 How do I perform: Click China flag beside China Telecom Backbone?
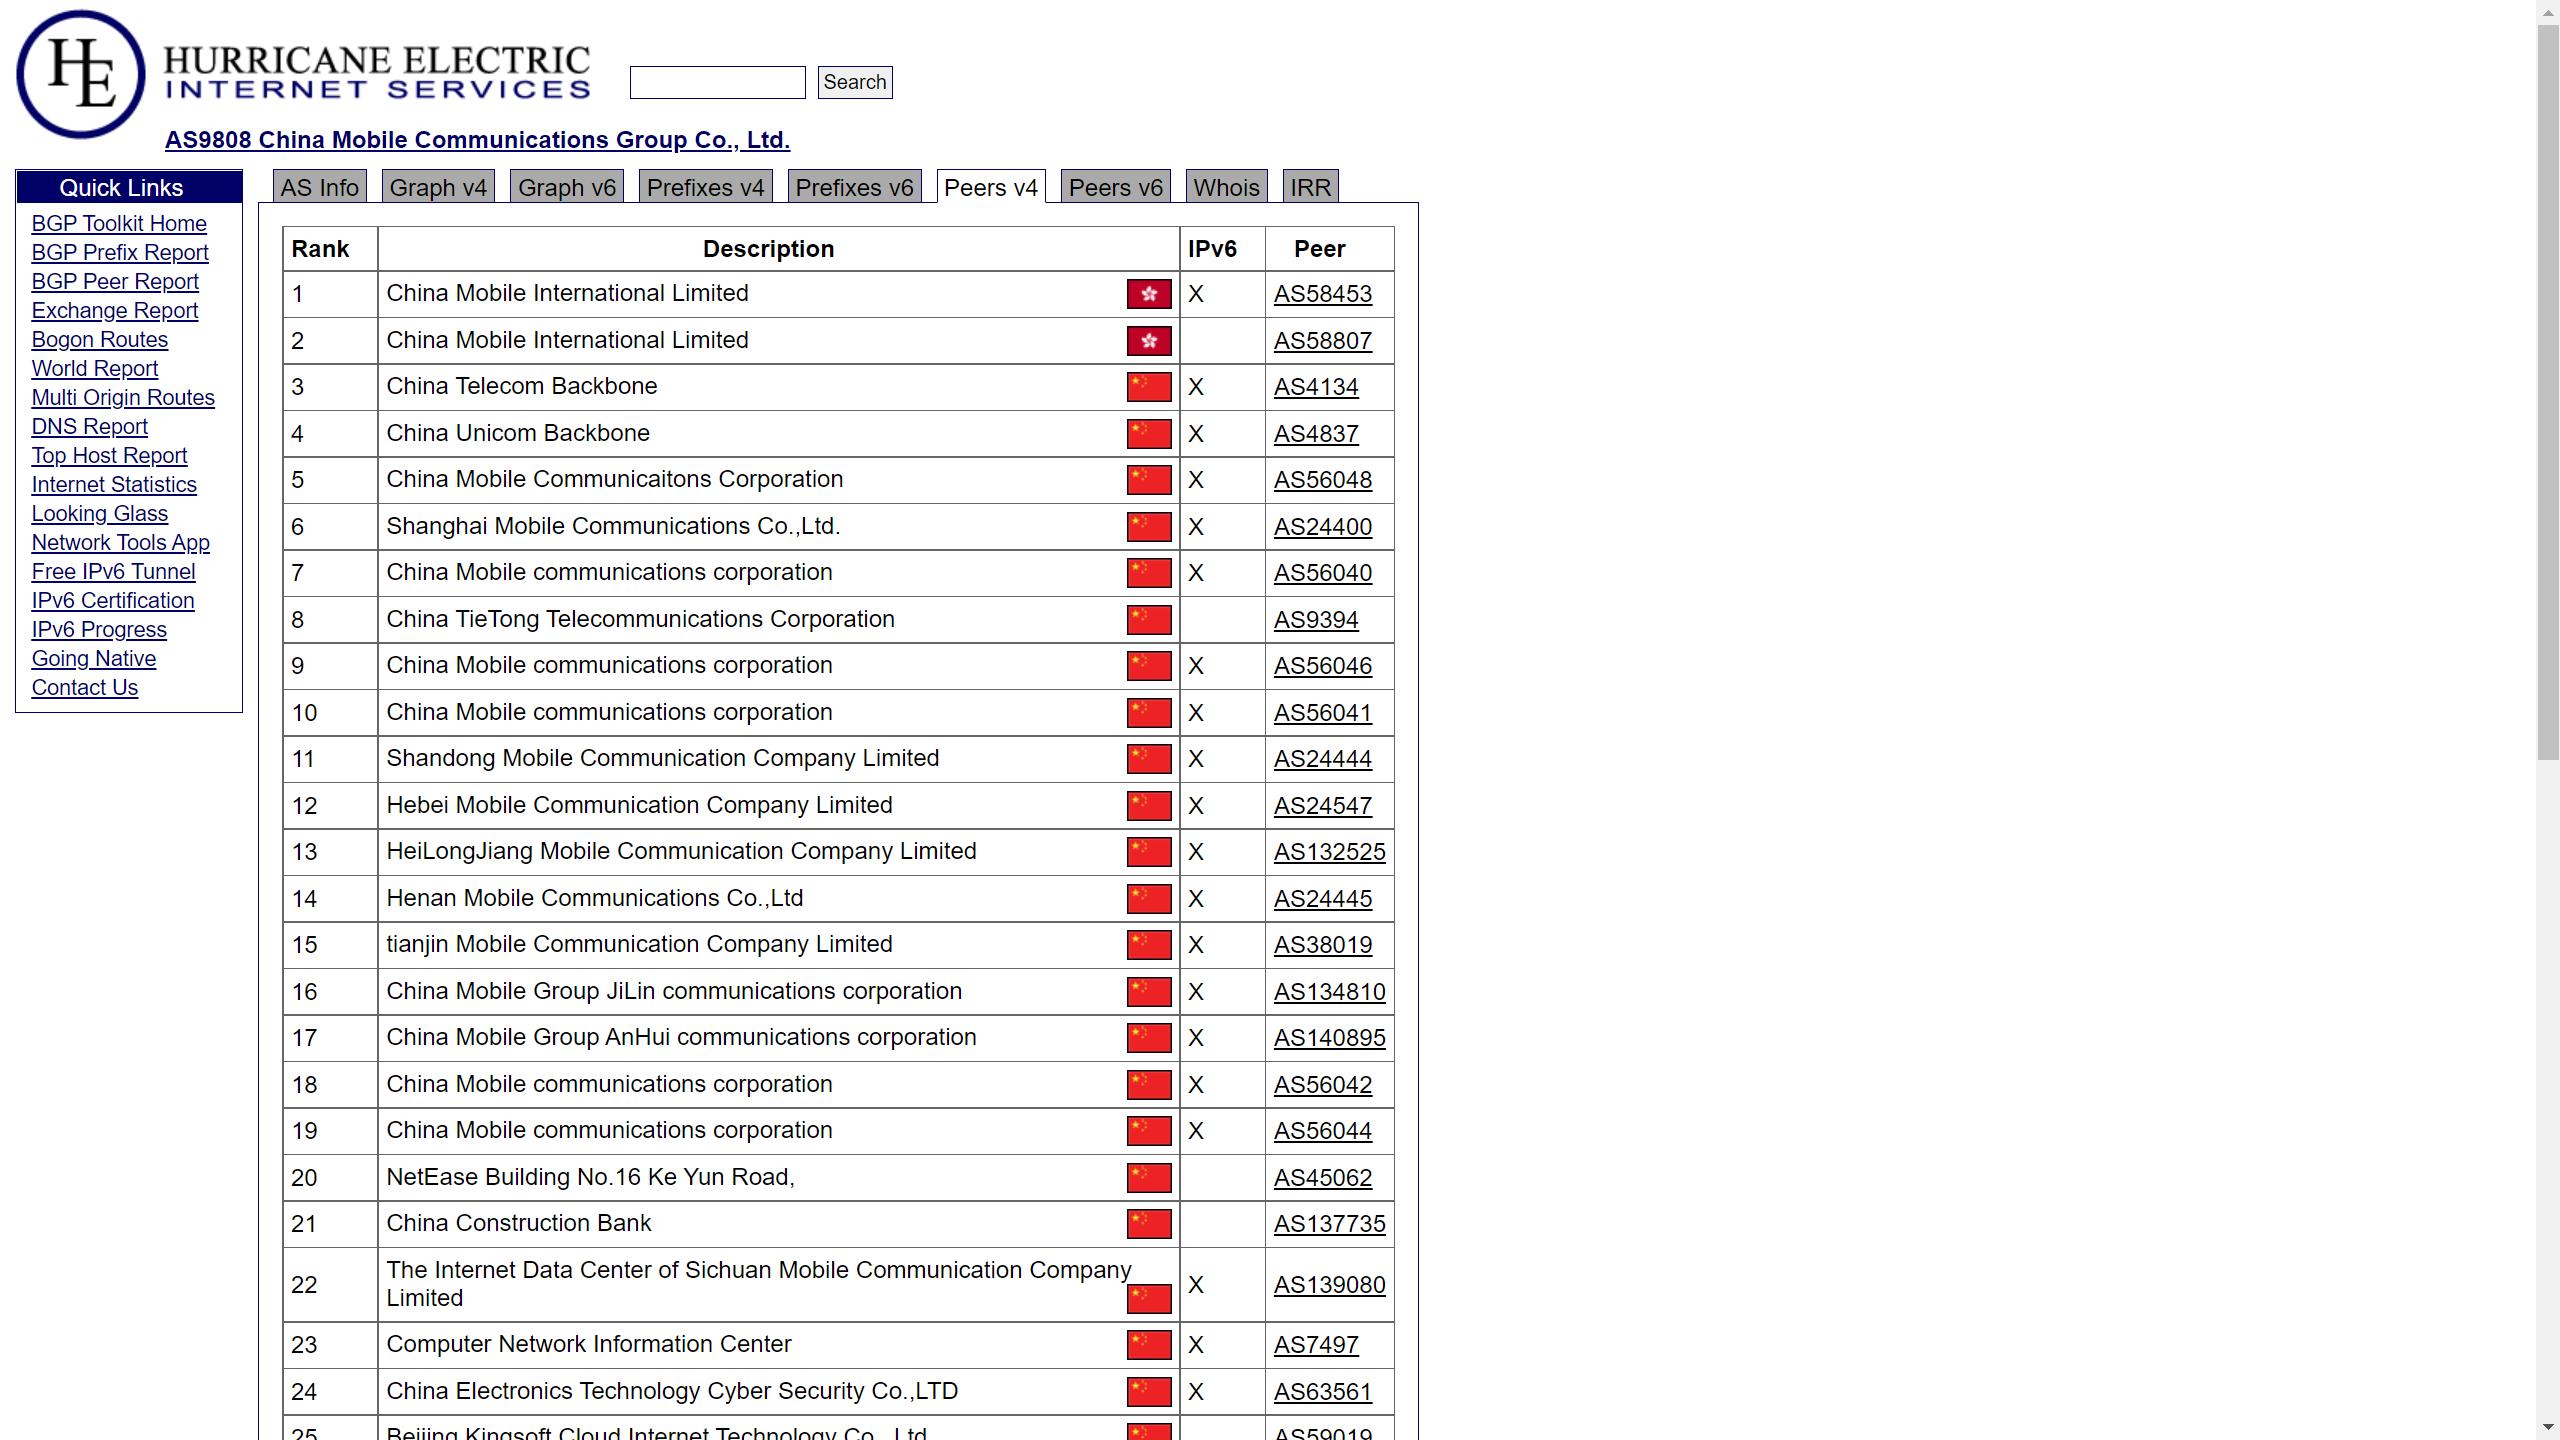(1148, 387)
